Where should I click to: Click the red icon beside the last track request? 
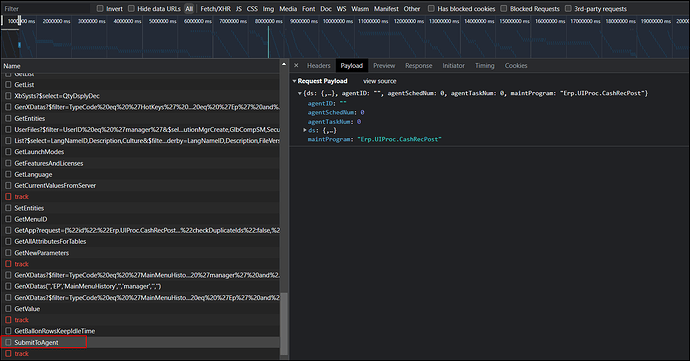pos(8,354)
